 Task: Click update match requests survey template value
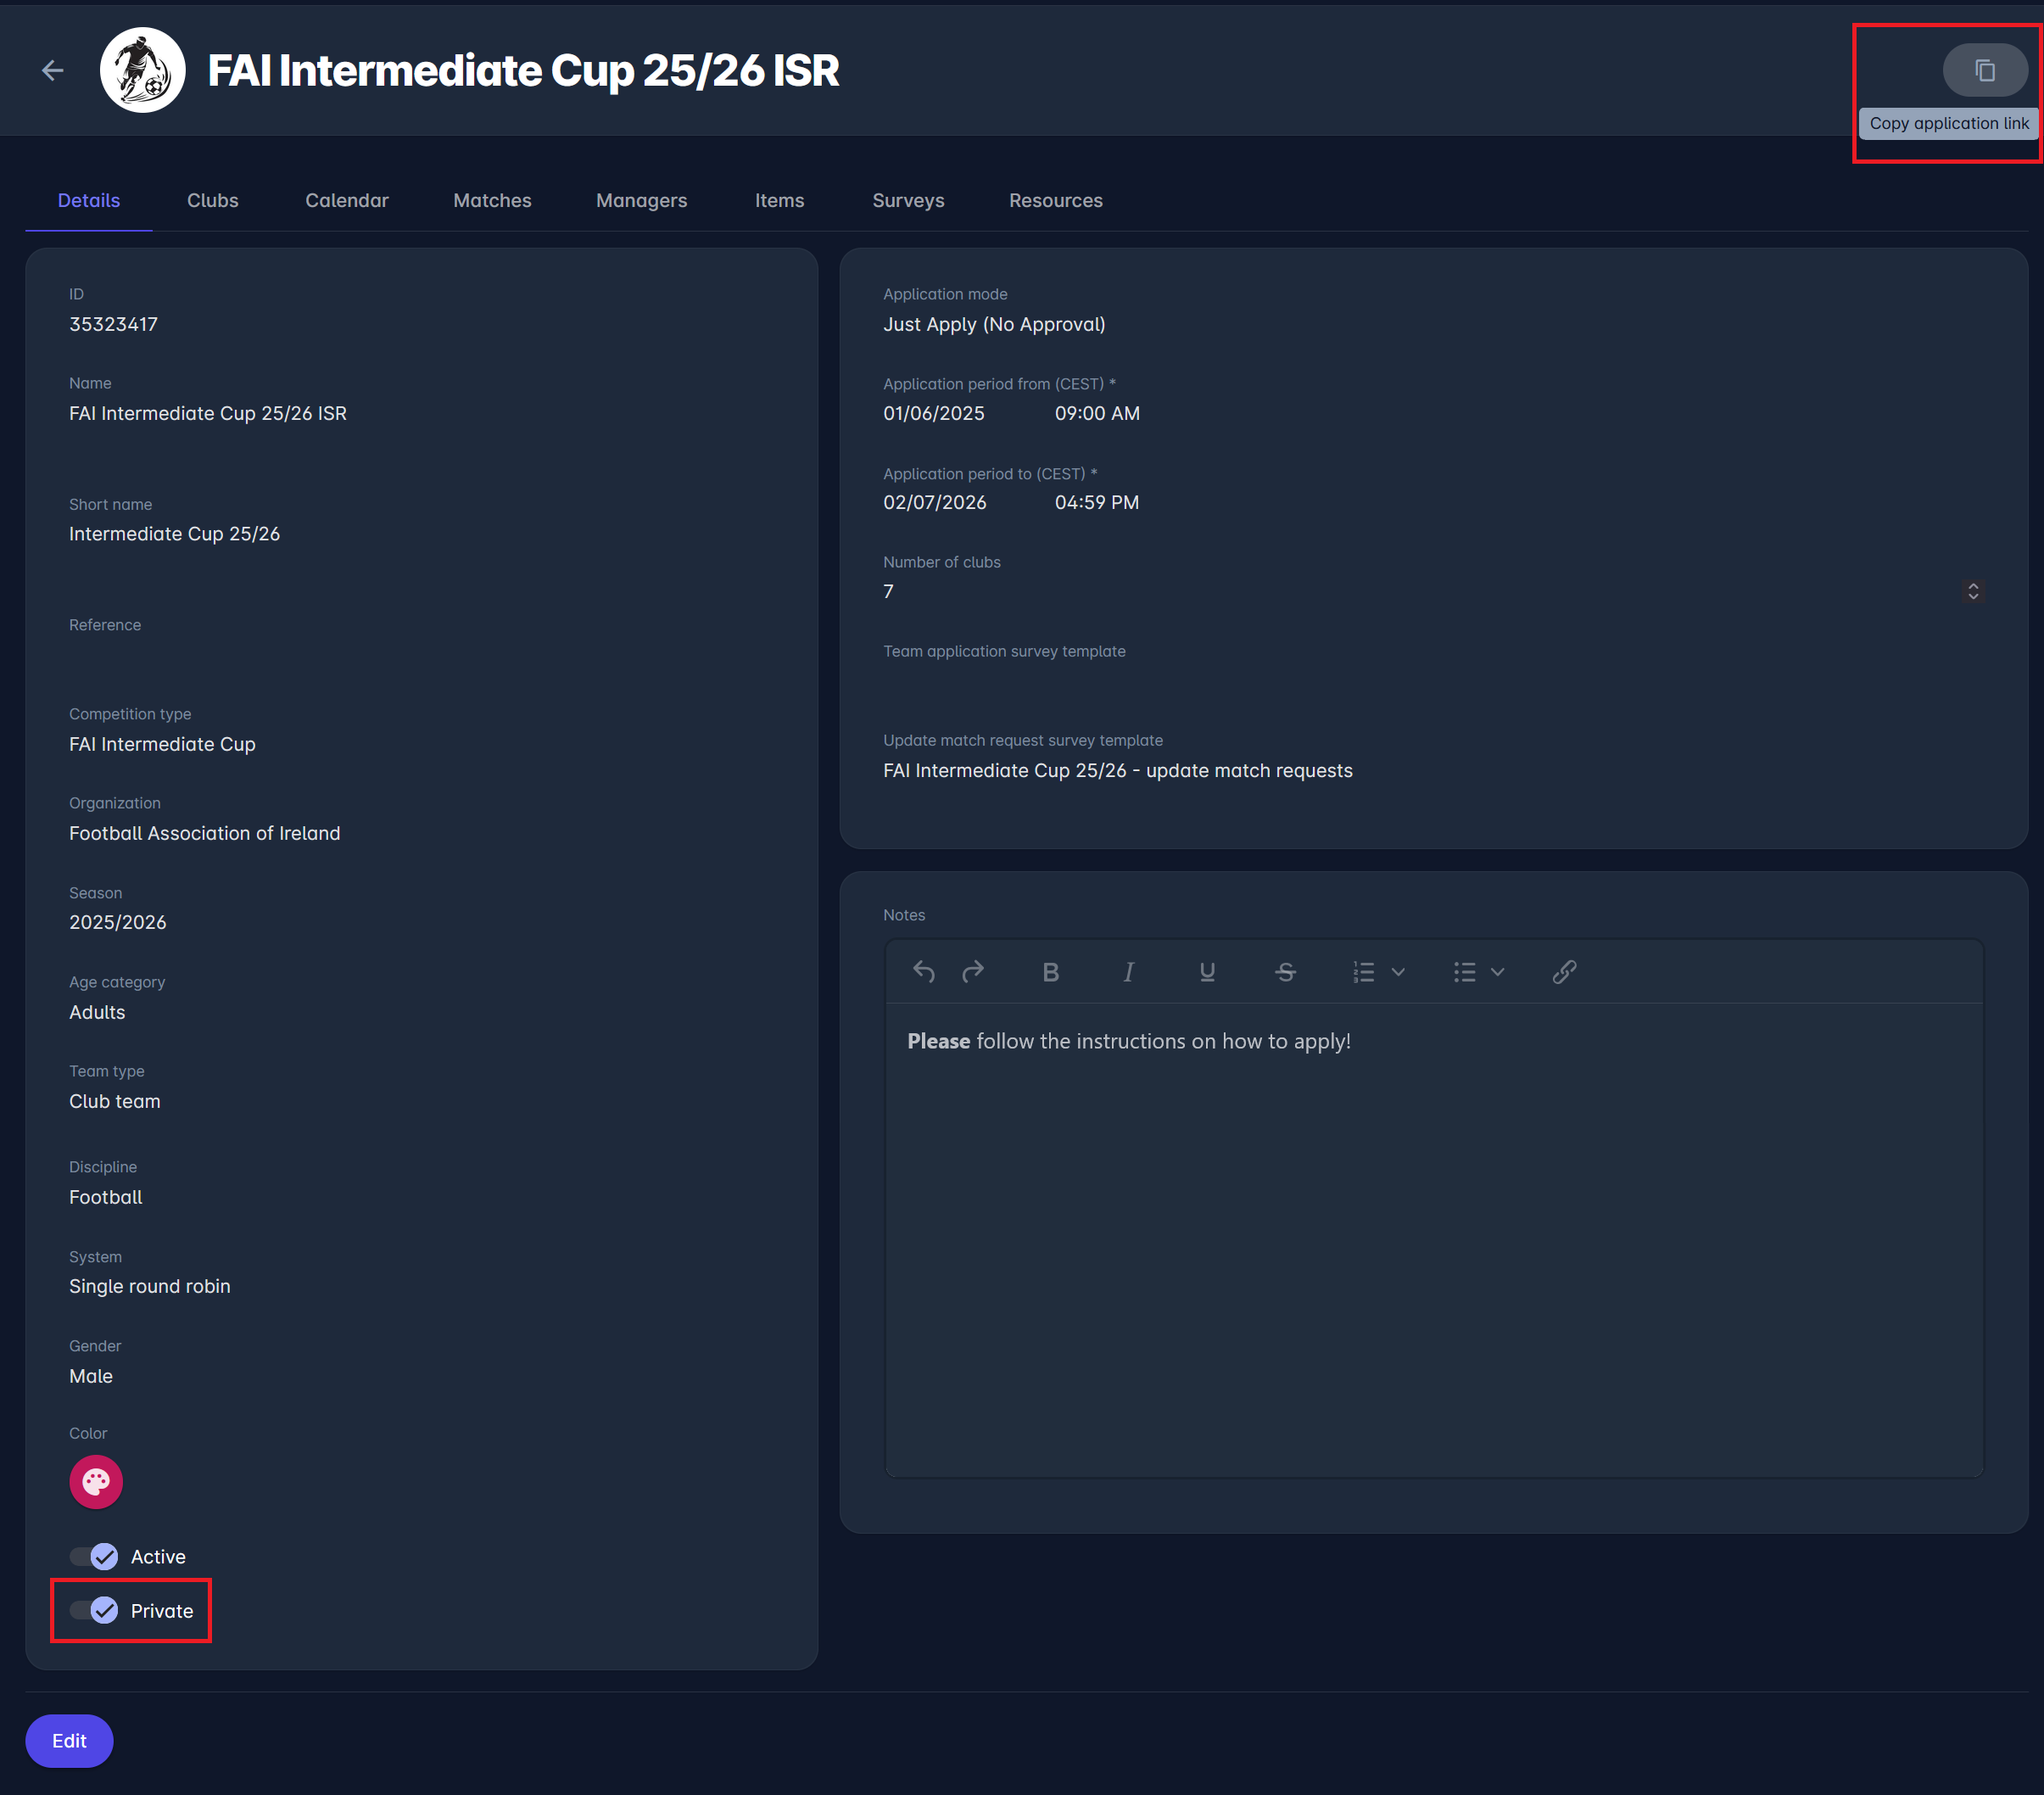(x=1118, y=770)
